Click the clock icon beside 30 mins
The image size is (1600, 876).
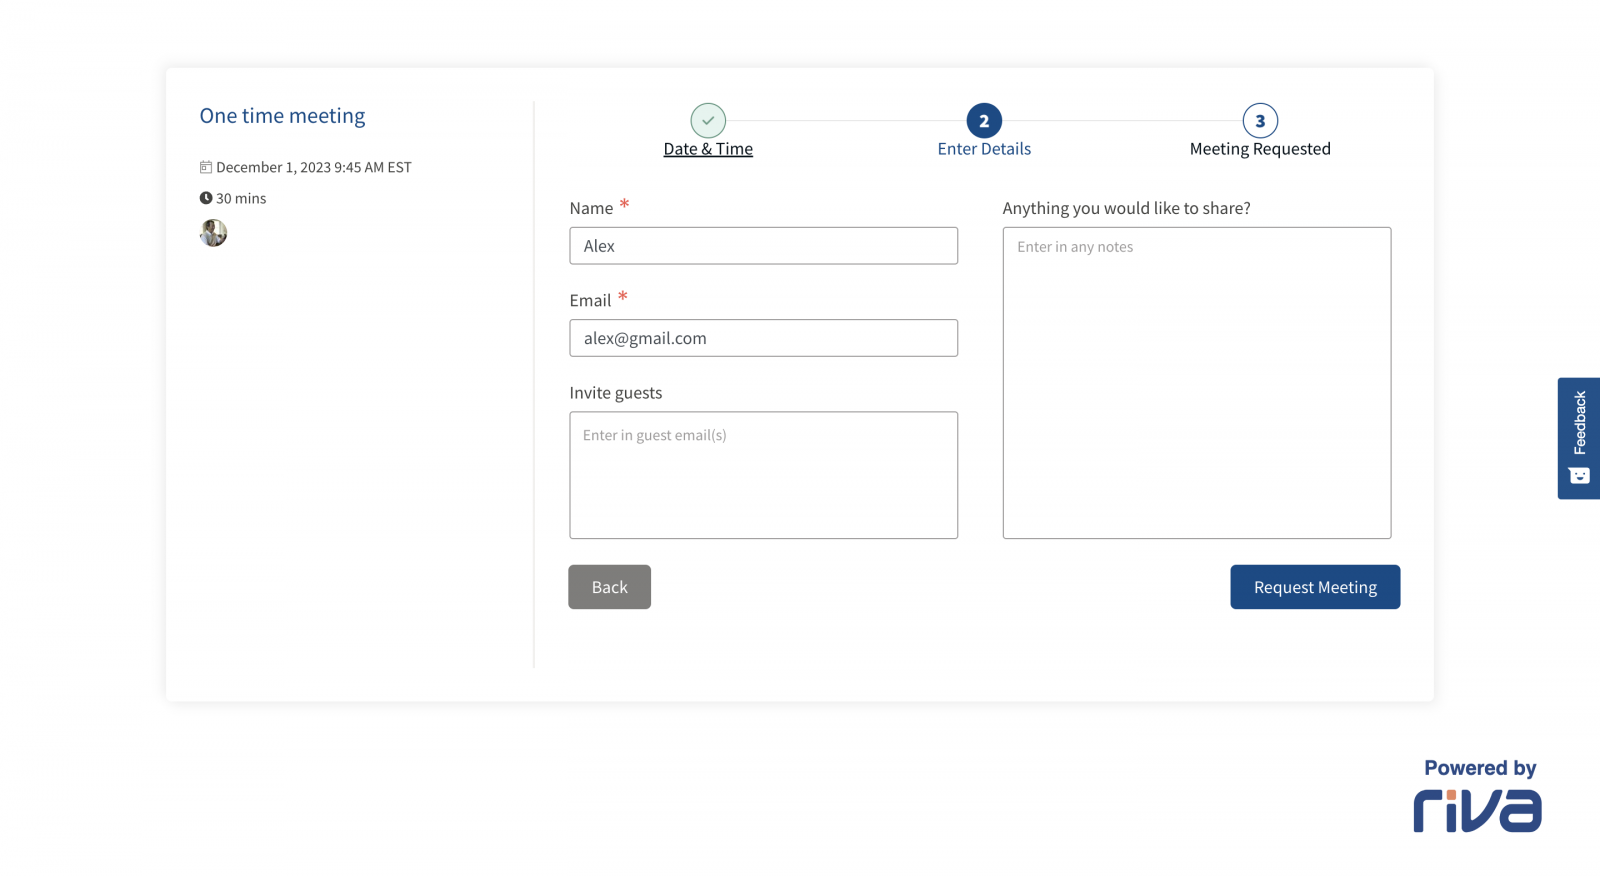click(x=206, y=198)
